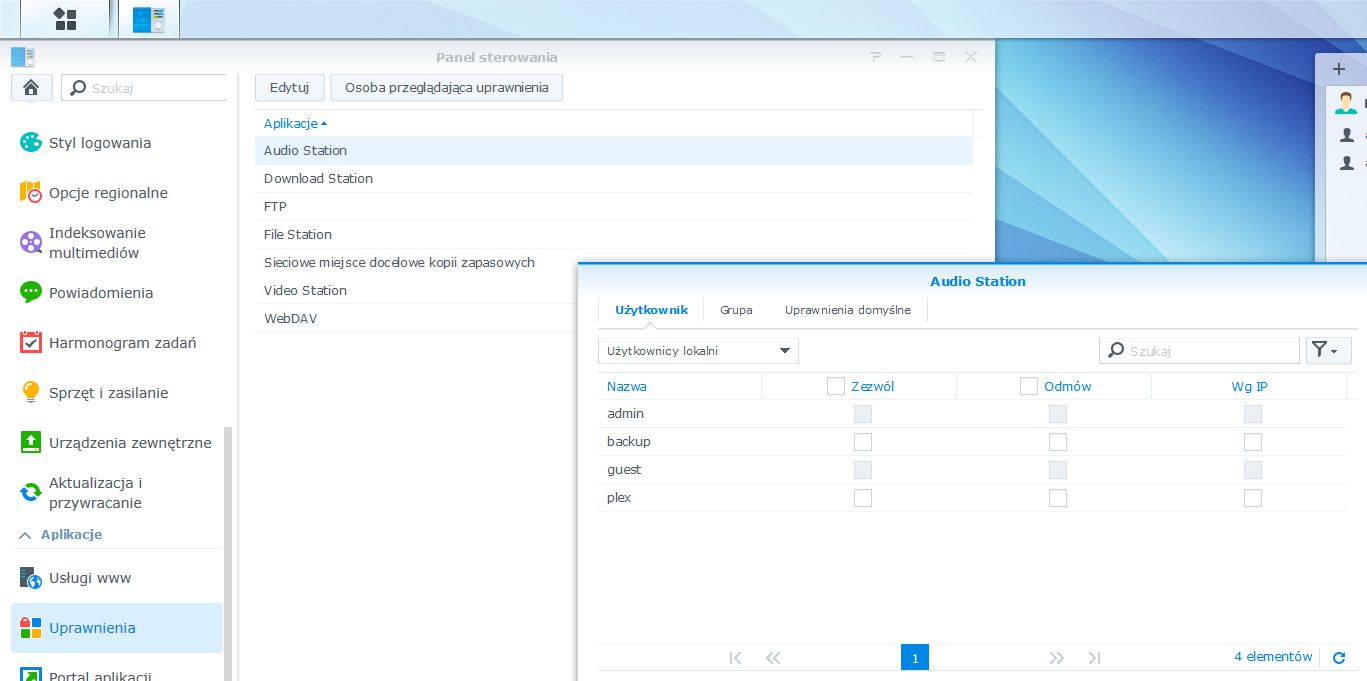
Task: Click page 1 button in pager
Action: pos(915,658)
